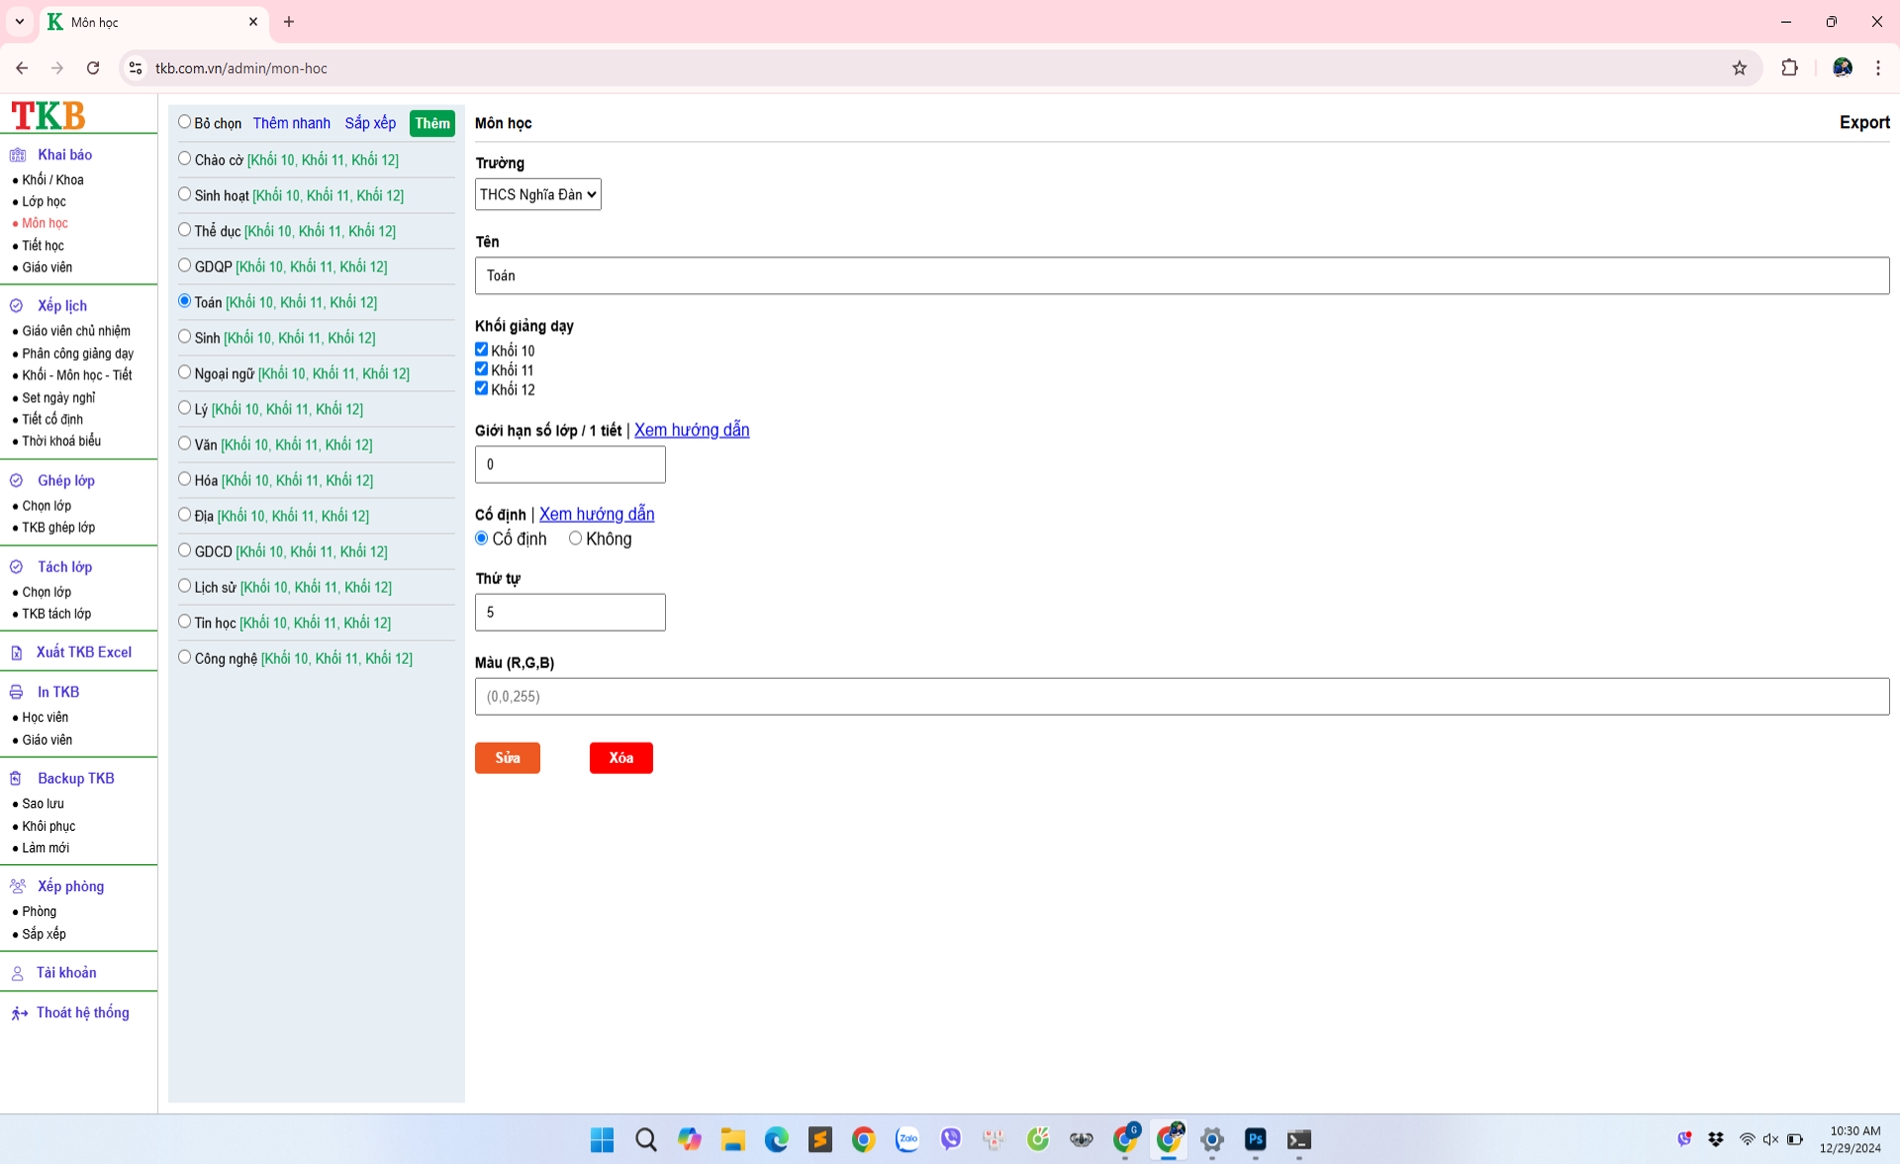Select the Không radio option

[575, 538]
